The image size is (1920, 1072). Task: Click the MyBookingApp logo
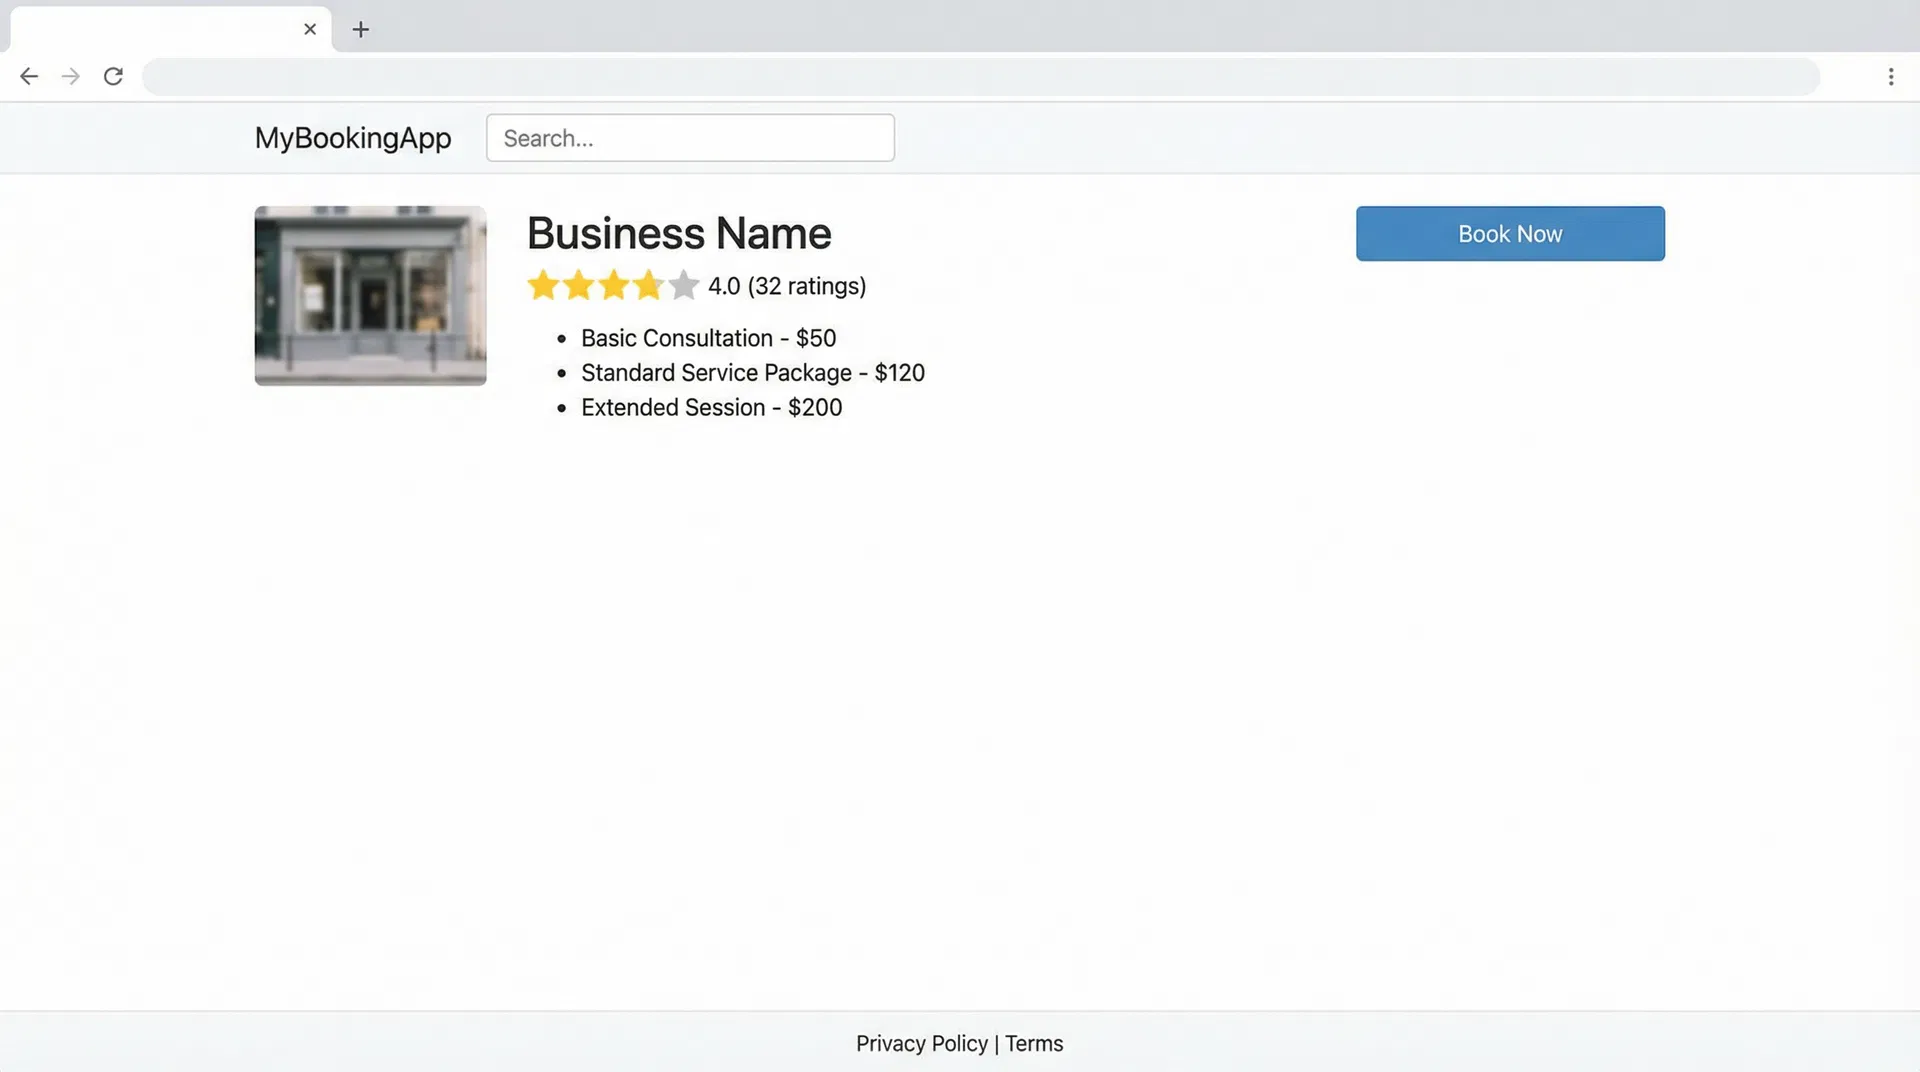(353, 138)
